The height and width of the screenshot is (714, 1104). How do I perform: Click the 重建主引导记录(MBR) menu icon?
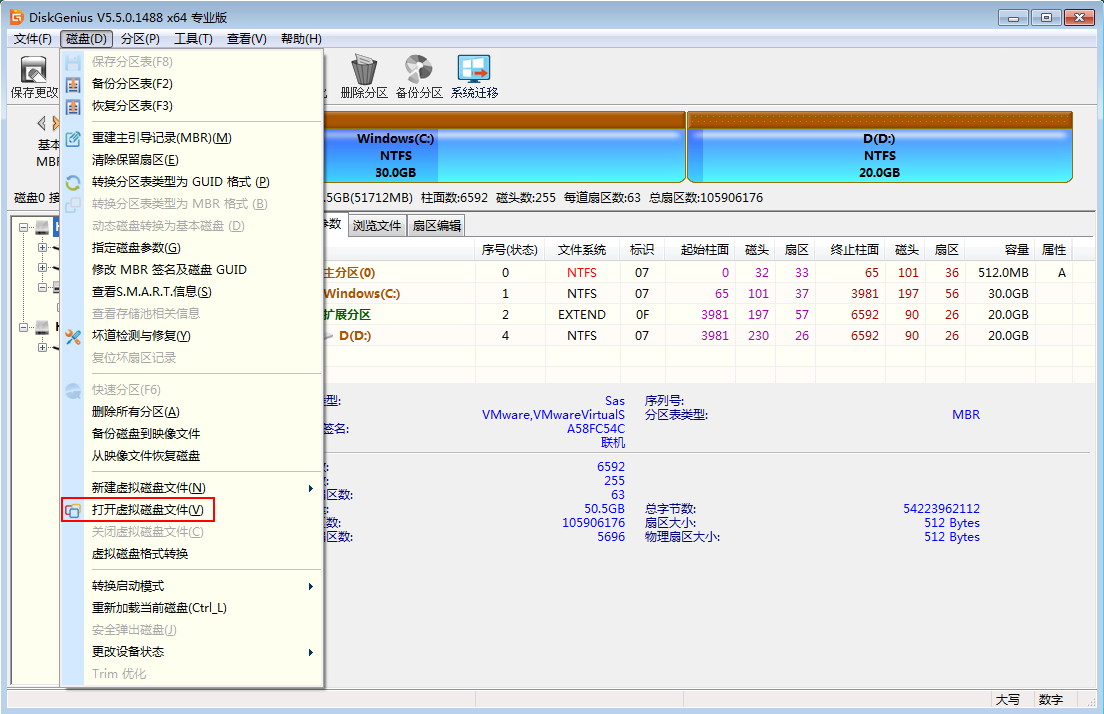click(x=73, y=138)
